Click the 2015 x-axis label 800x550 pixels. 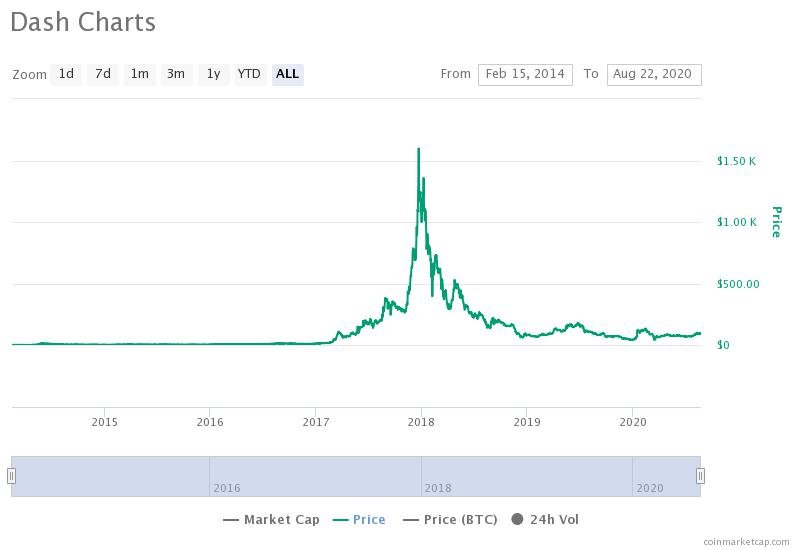[105, 422]
